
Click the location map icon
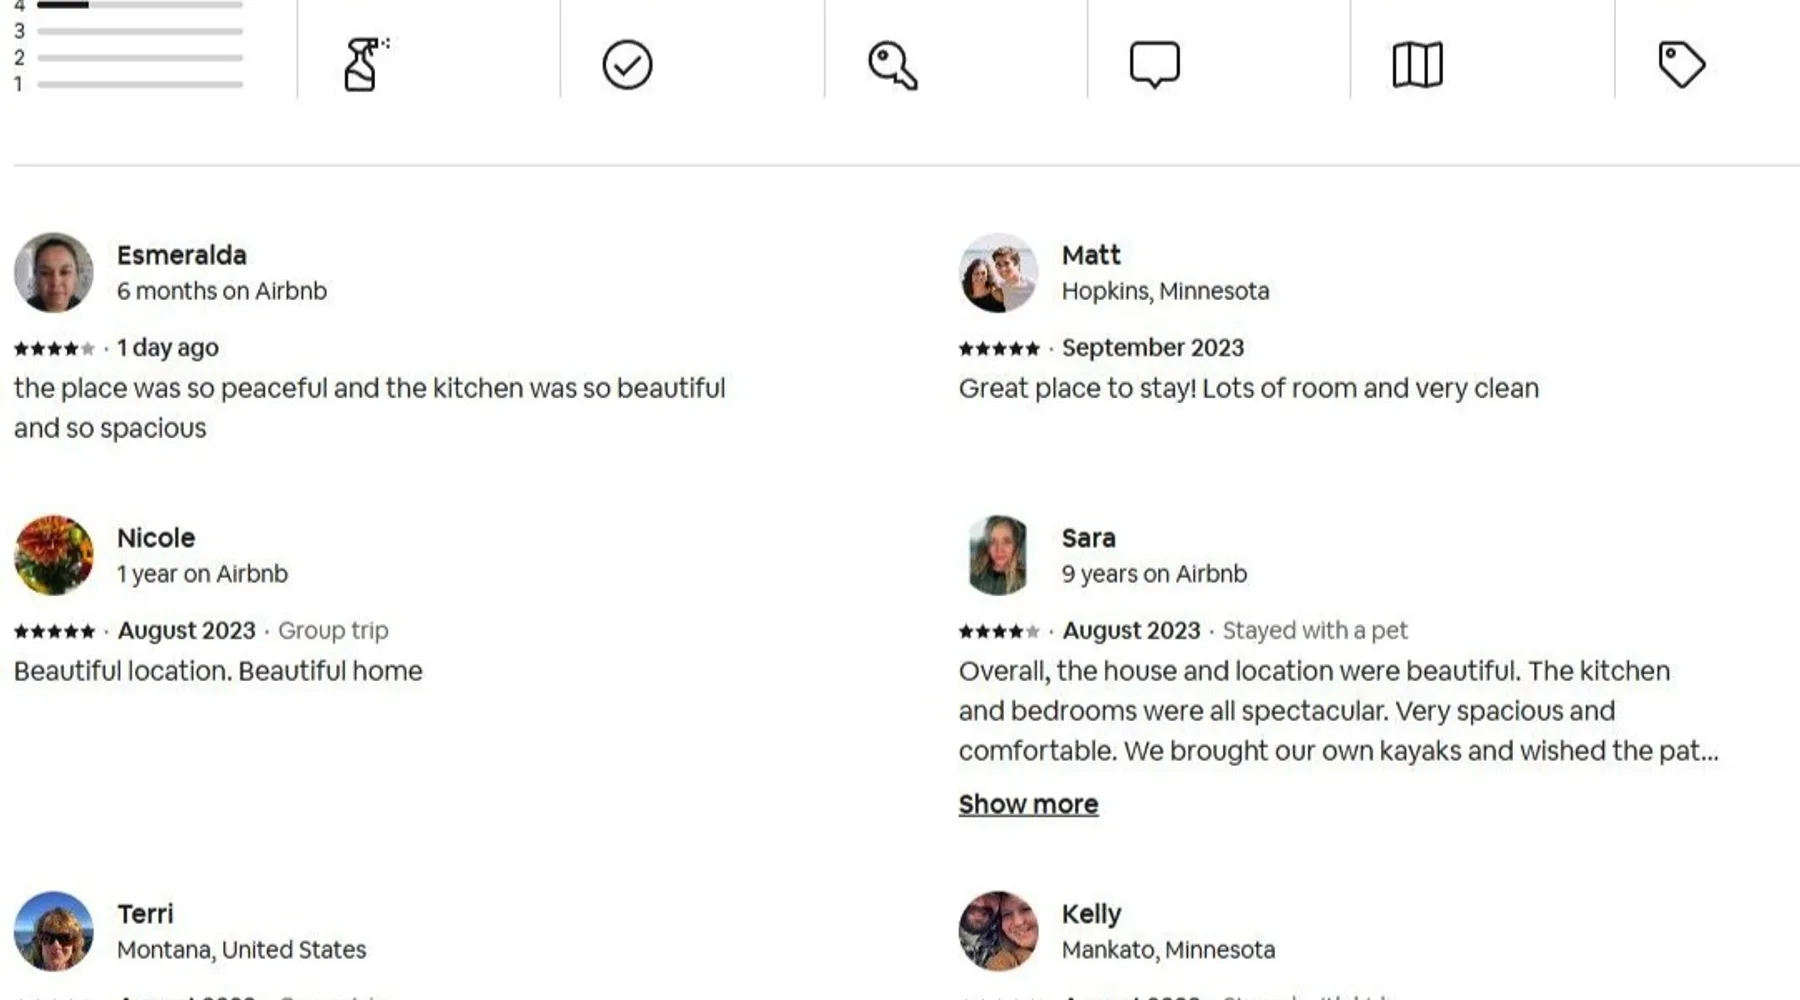(1417, 65)
